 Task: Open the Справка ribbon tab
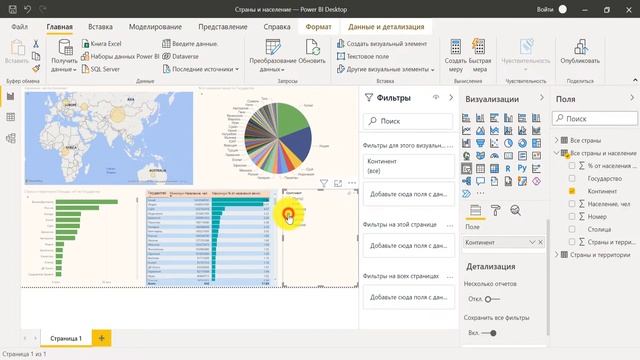276,27
